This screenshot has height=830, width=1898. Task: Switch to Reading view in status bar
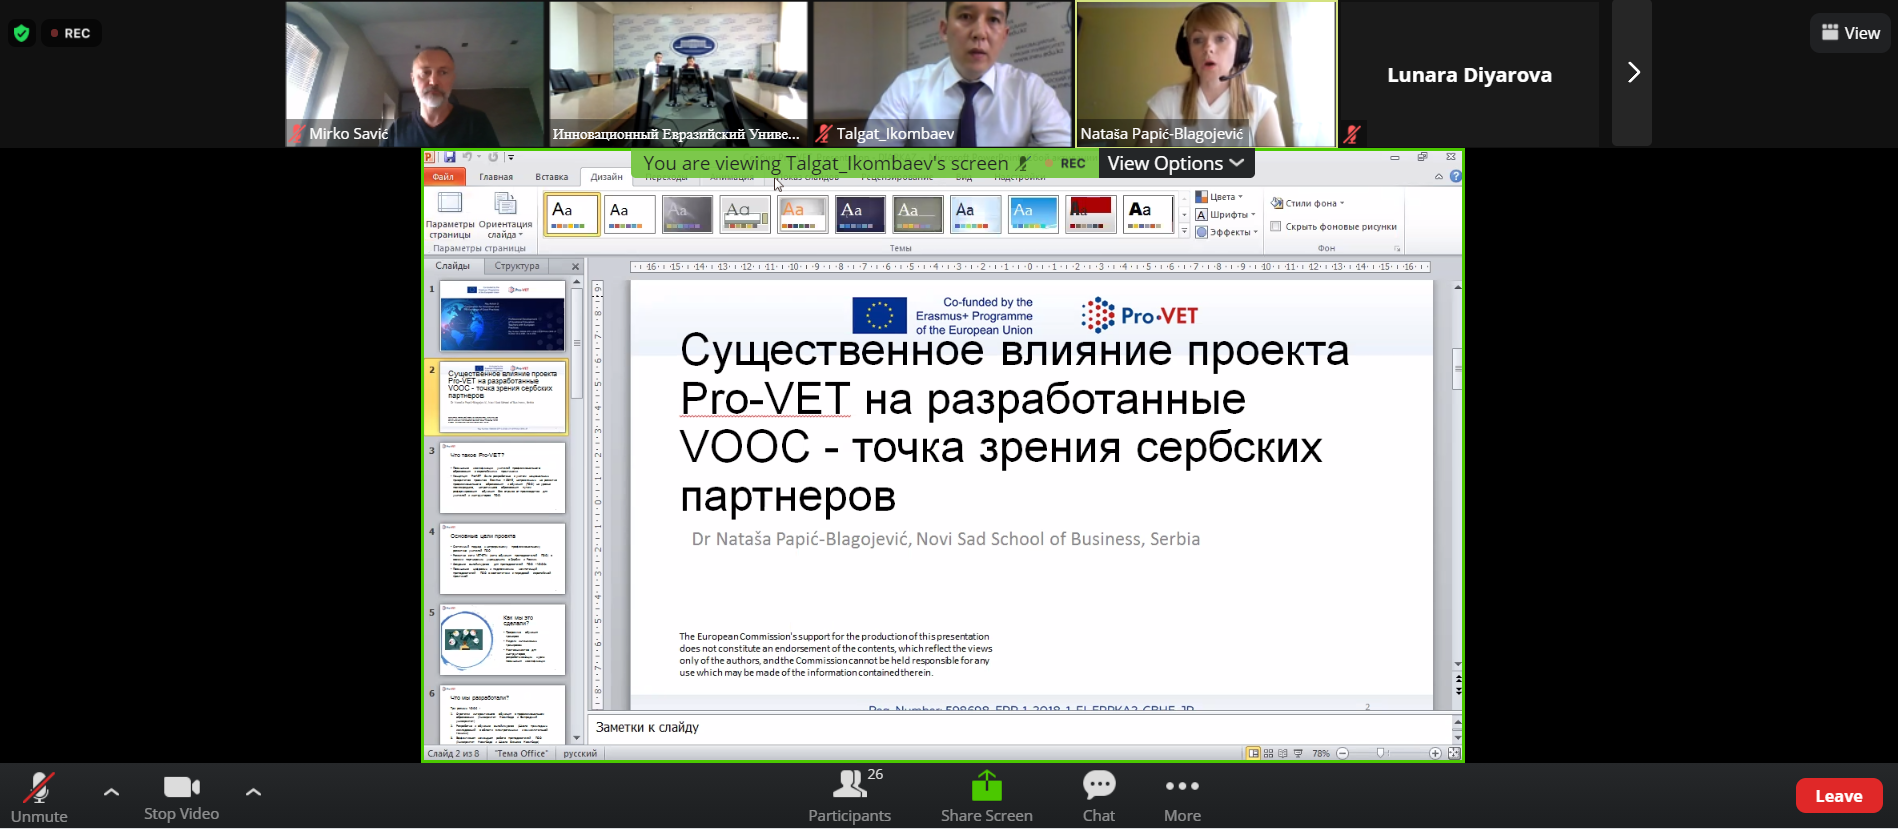click(x=1283, y=753)
